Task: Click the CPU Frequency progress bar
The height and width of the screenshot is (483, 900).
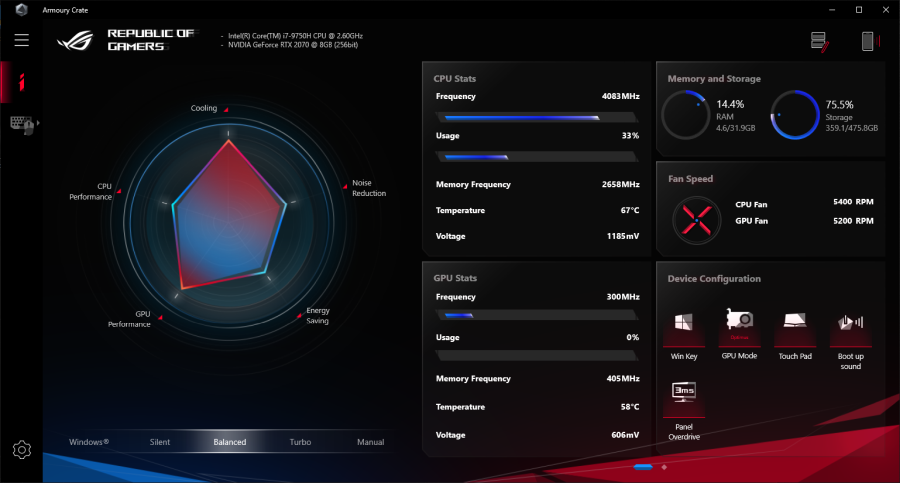Action: (537, 117)
